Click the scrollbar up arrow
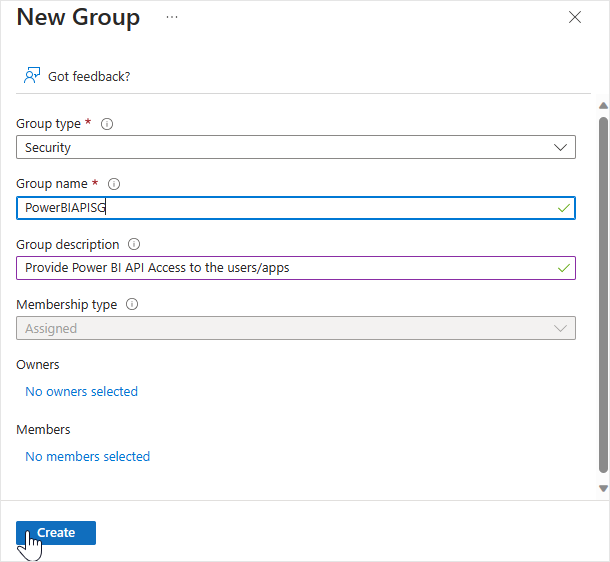610x562 pixels. [x=602, y=105]
